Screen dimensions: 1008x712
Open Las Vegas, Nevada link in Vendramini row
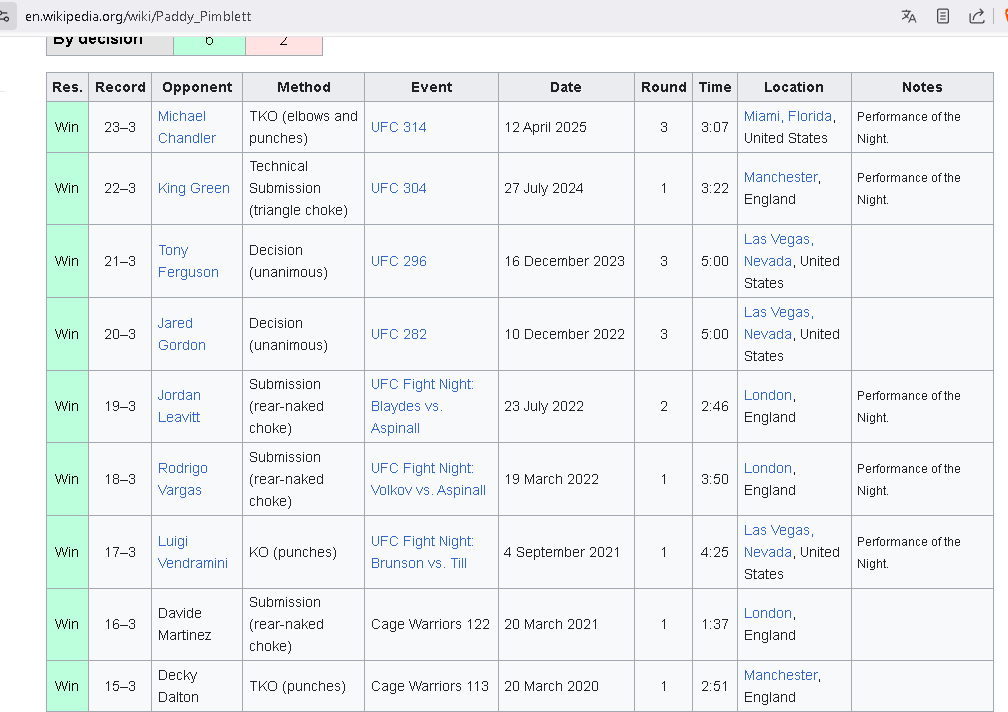778,541
